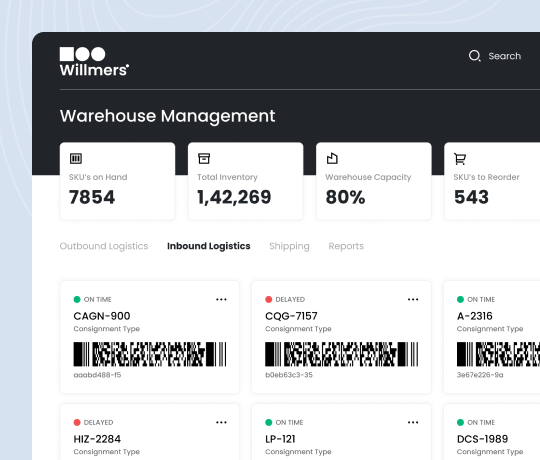Click green status dot on DCS-1989

(460, 422)
